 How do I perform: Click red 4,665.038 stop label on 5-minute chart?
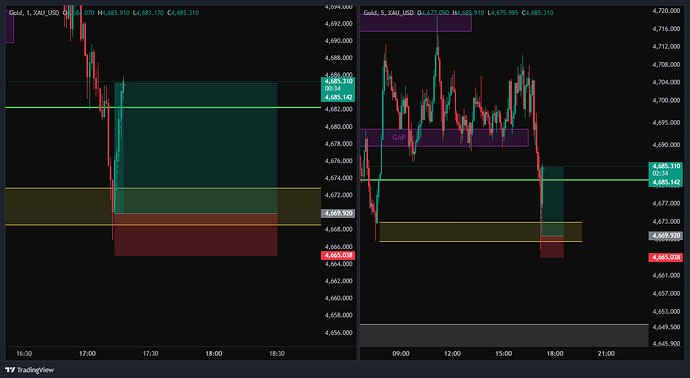665,257
